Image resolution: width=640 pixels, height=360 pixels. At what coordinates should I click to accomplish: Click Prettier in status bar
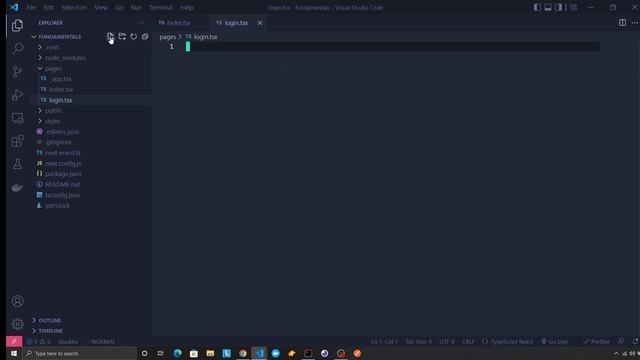(x=596, y=341)
